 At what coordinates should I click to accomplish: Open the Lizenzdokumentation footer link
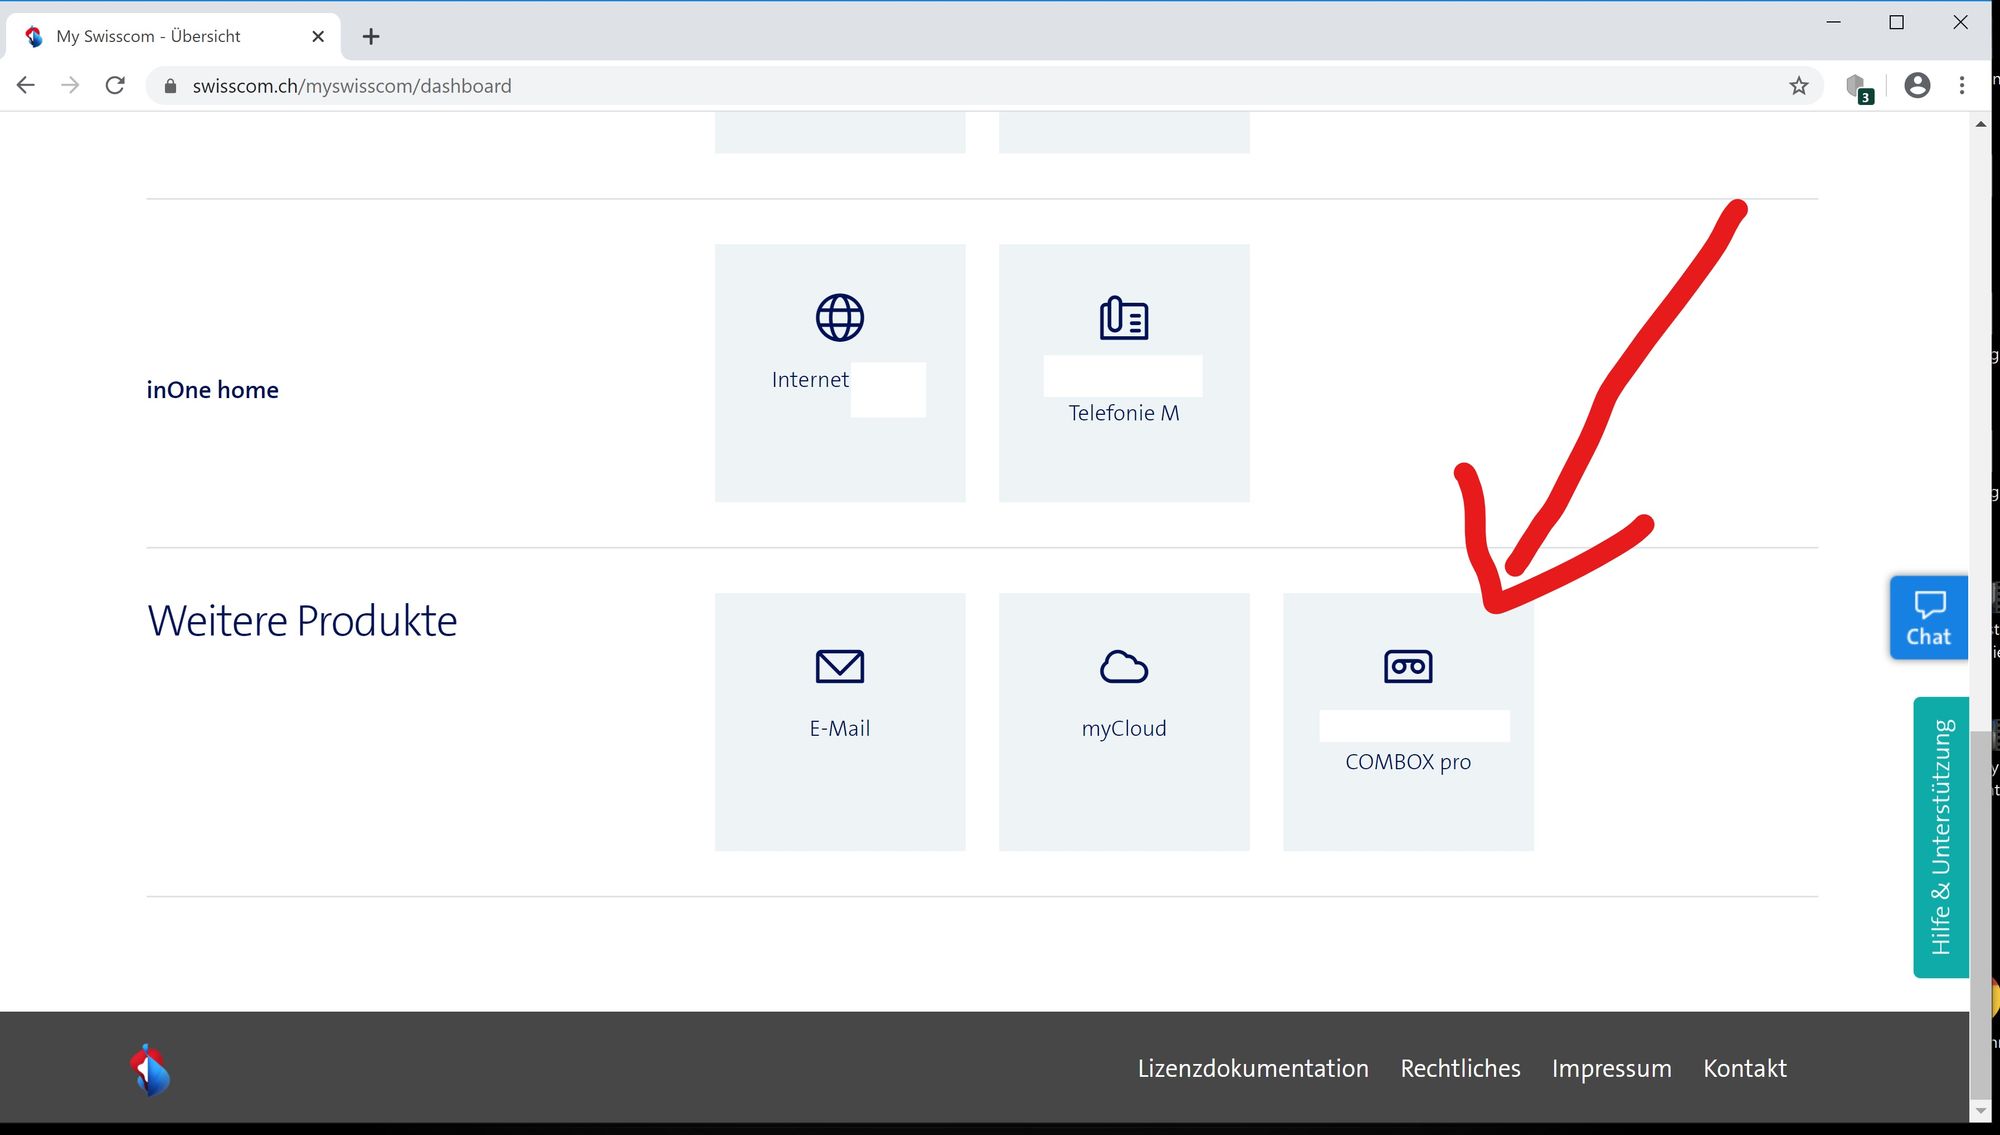click(x=1253, y=1068)
